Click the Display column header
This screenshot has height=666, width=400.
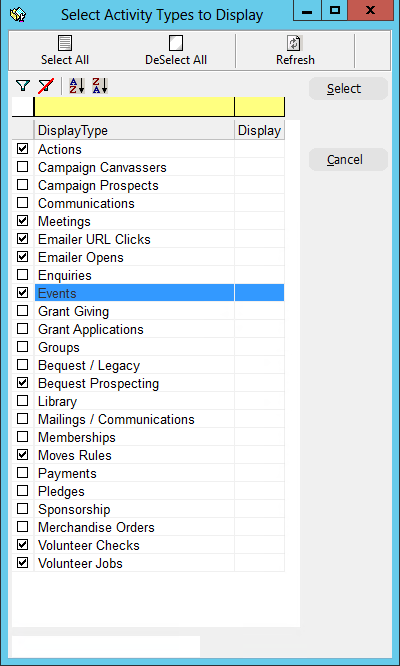pyautogui.click(x=259, y=130)
